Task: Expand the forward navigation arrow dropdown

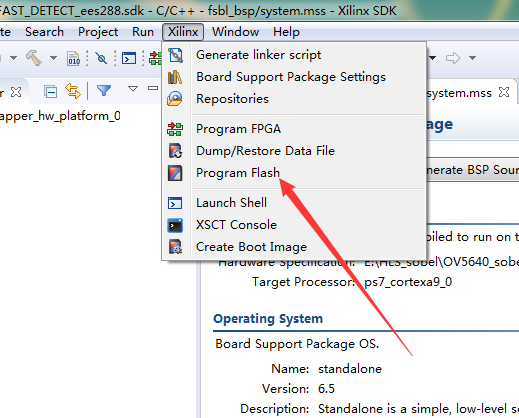Action: [472, 58]
